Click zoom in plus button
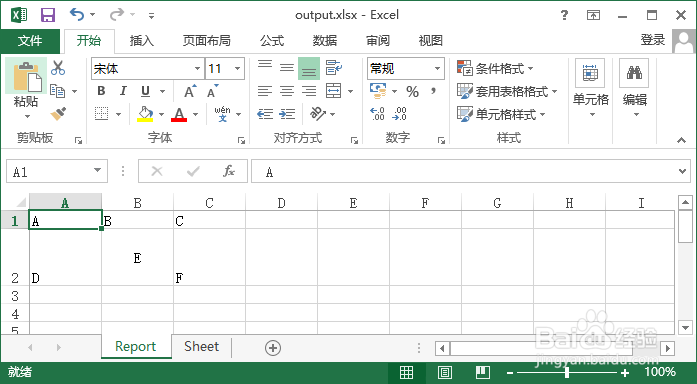The width and height of the screenshot is (697, 384). point(625,372)
